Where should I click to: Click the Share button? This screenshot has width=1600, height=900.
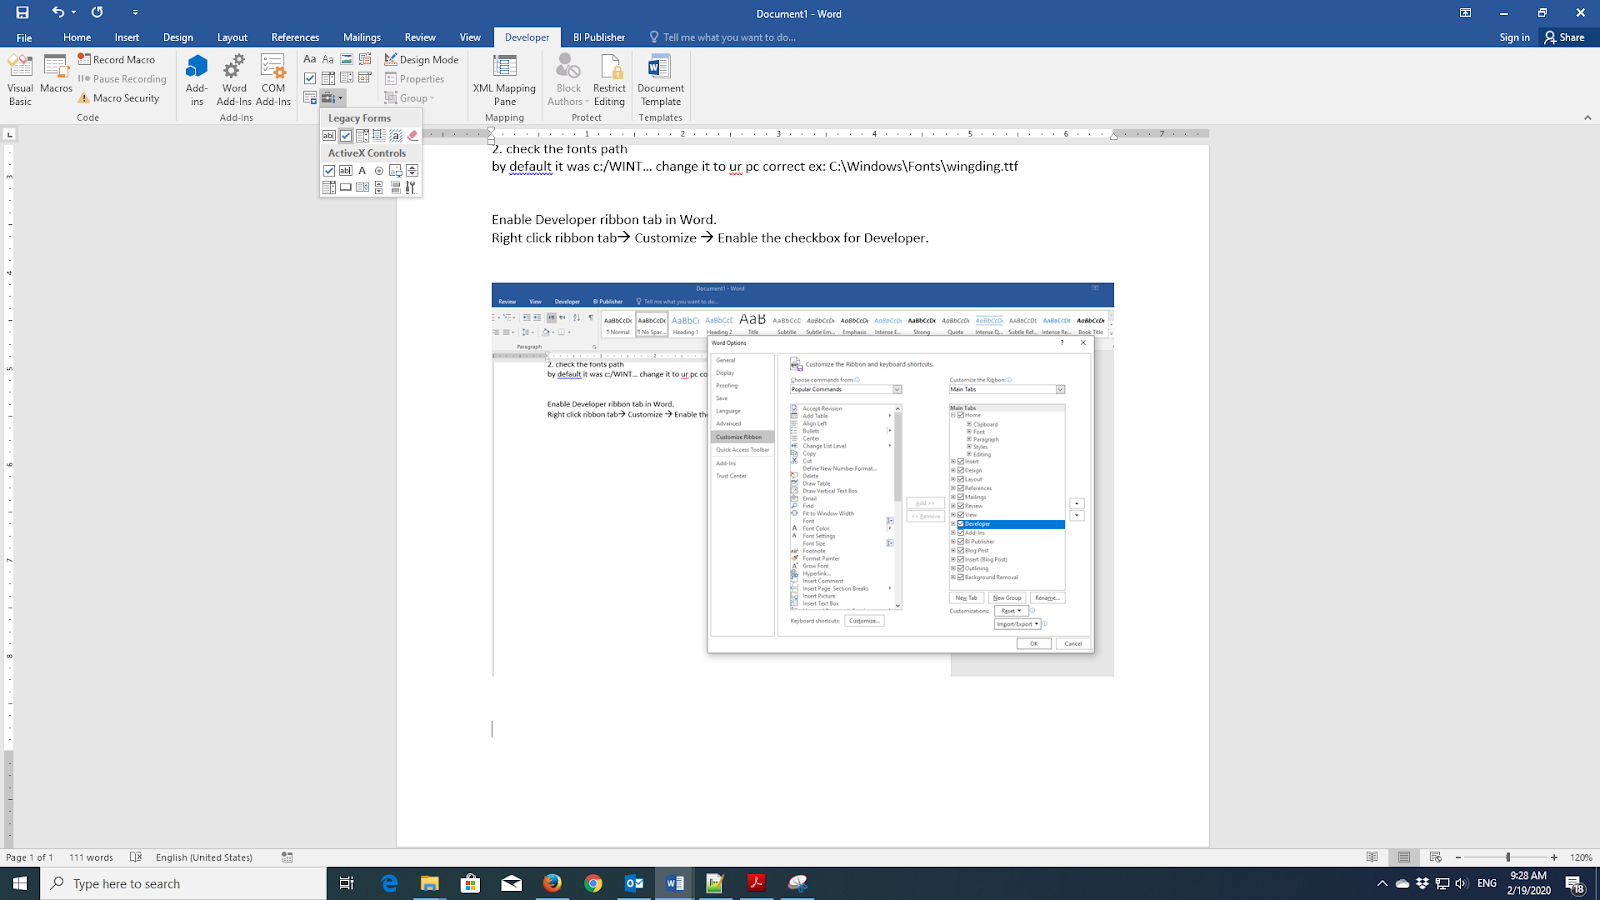[1565, 37]
